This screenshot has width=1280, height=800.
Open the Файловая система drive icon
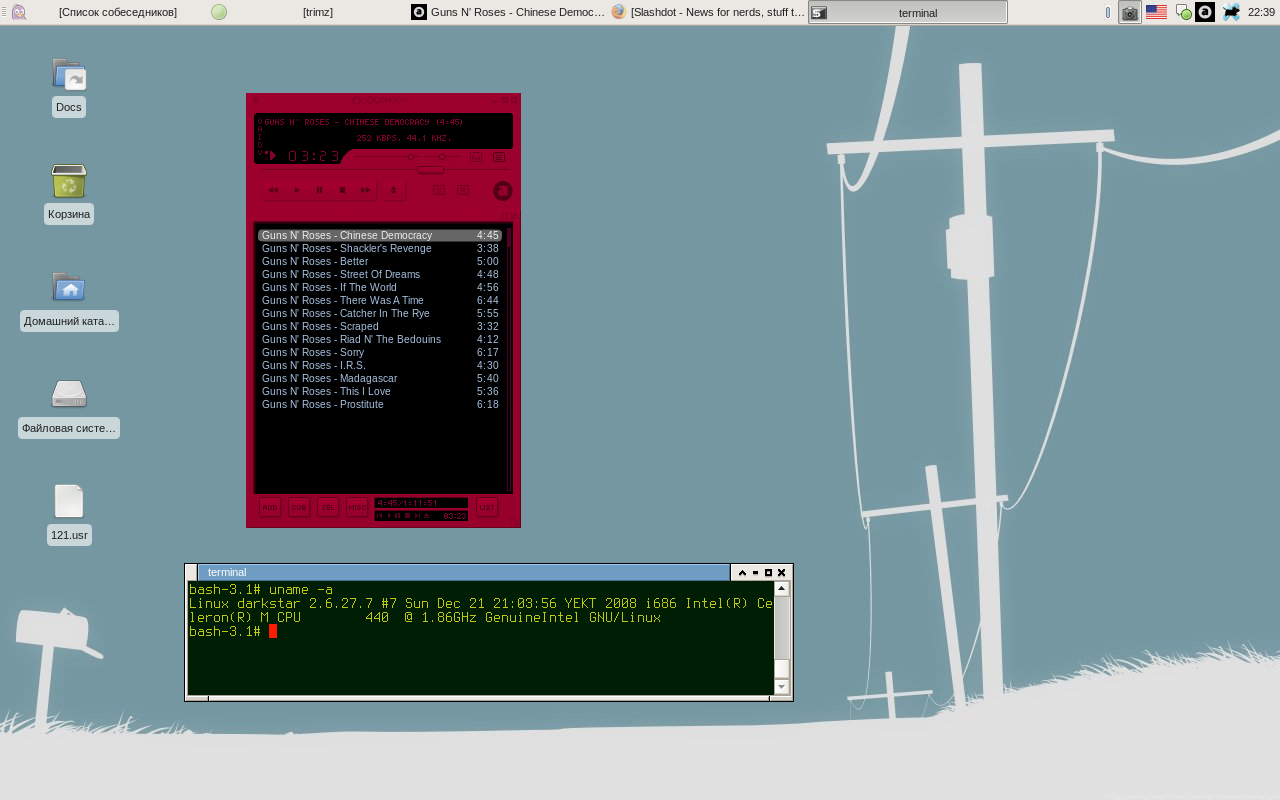click(69, 394)
